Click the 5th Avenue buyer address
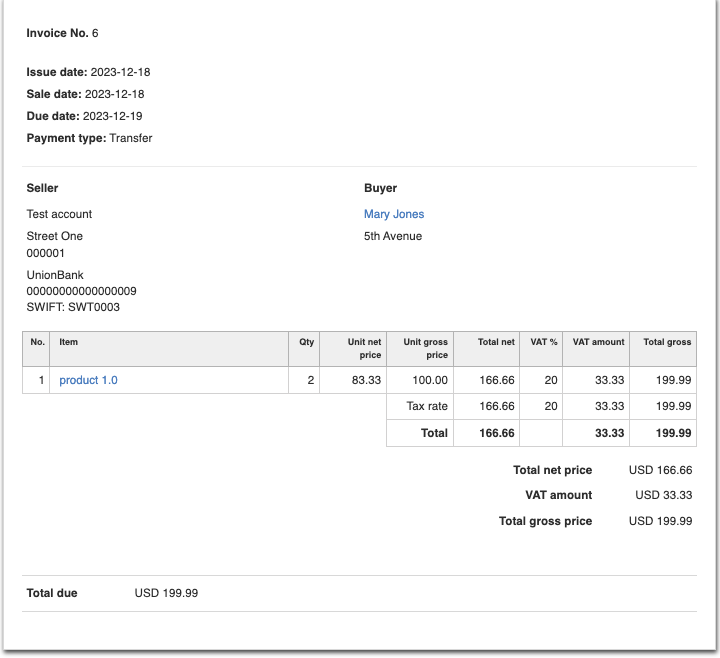The width and height of the screenshot is (720, 658). pyautogui.click(x=393, y=236)
